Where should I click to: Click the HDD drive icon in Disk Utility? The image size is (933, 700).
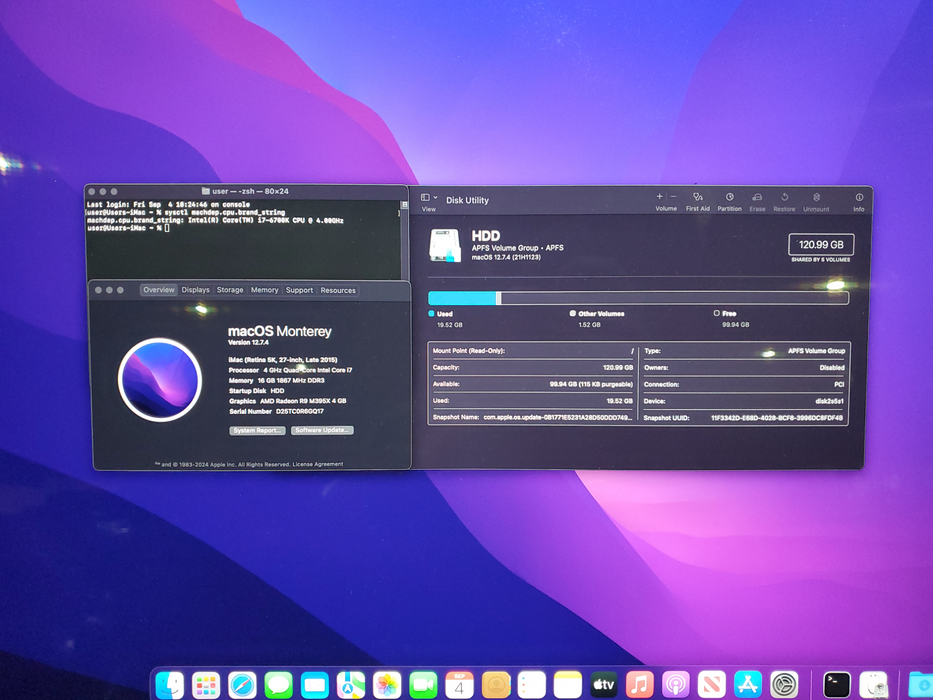coord(445,245)
